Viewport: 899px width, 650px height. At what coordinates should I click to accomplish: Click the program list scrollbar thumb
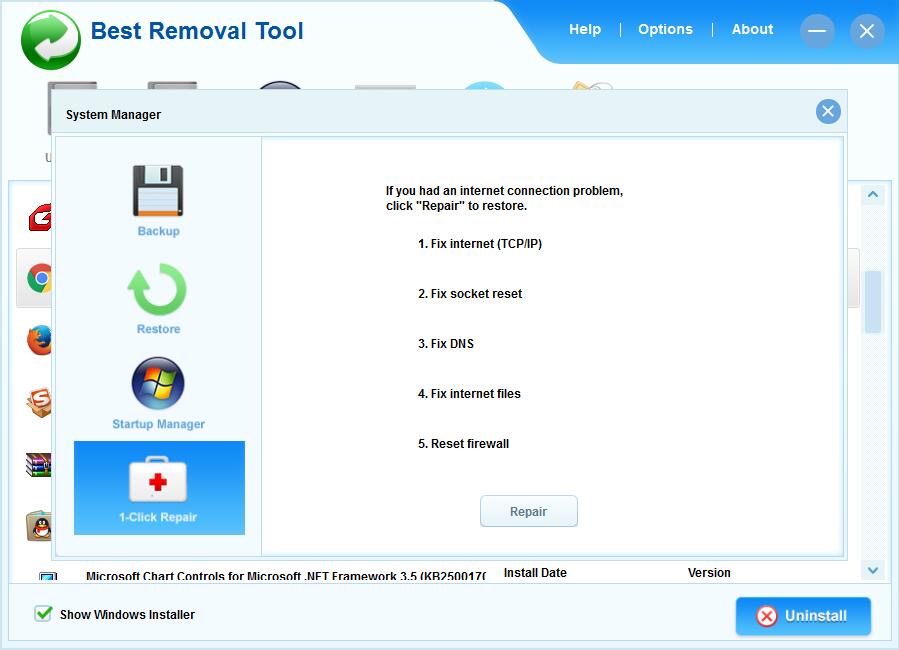873,302
